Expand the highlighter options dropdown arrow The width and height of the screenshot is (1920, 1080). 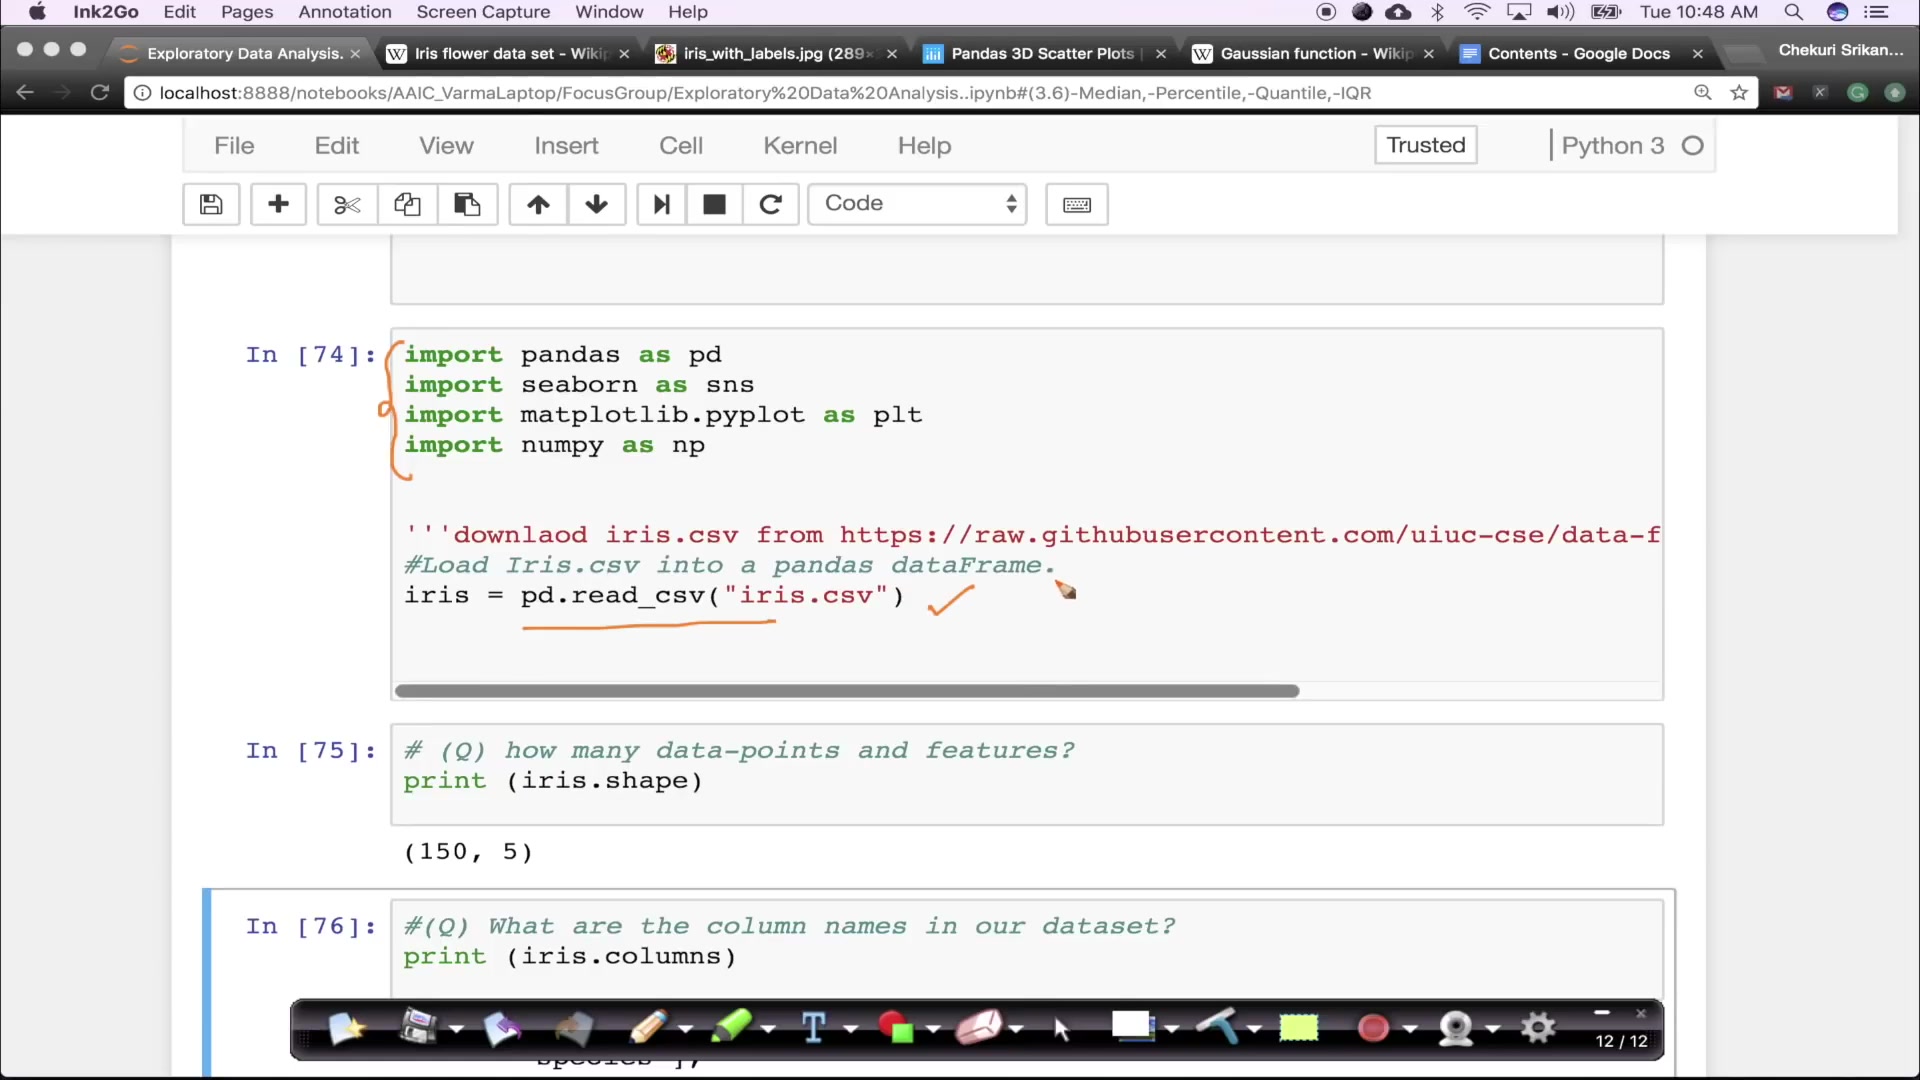[x=768, y=1029]
